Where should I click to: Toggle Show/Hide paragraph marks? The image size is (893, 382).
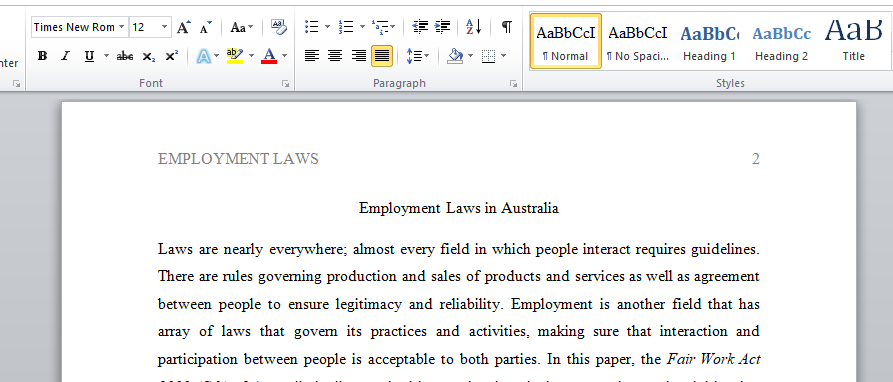click(x=506, y=27)
